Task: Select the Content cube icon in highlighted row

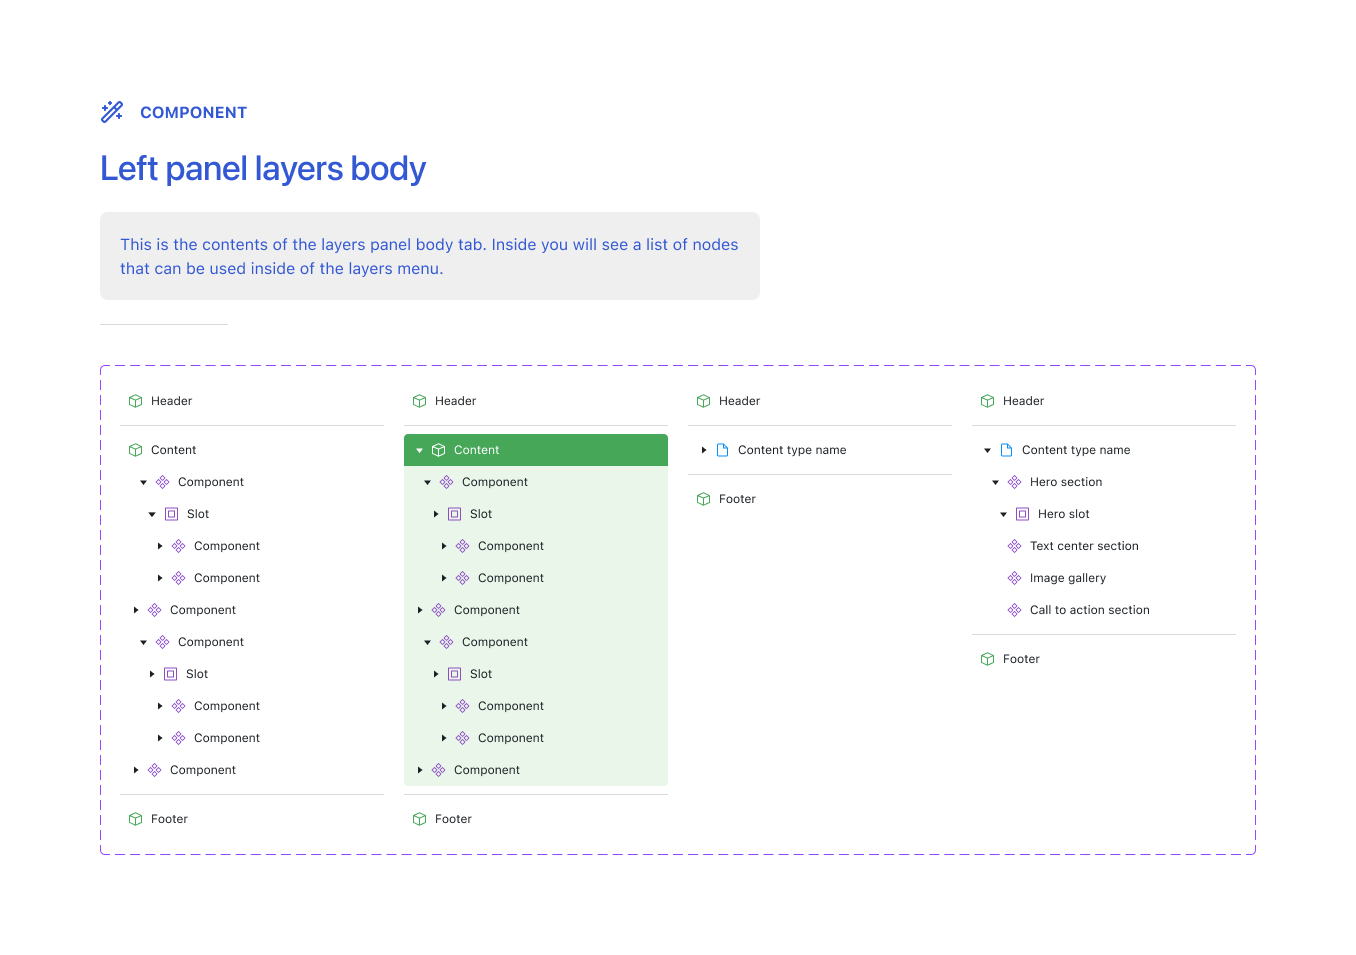Action: pos(439,449)
